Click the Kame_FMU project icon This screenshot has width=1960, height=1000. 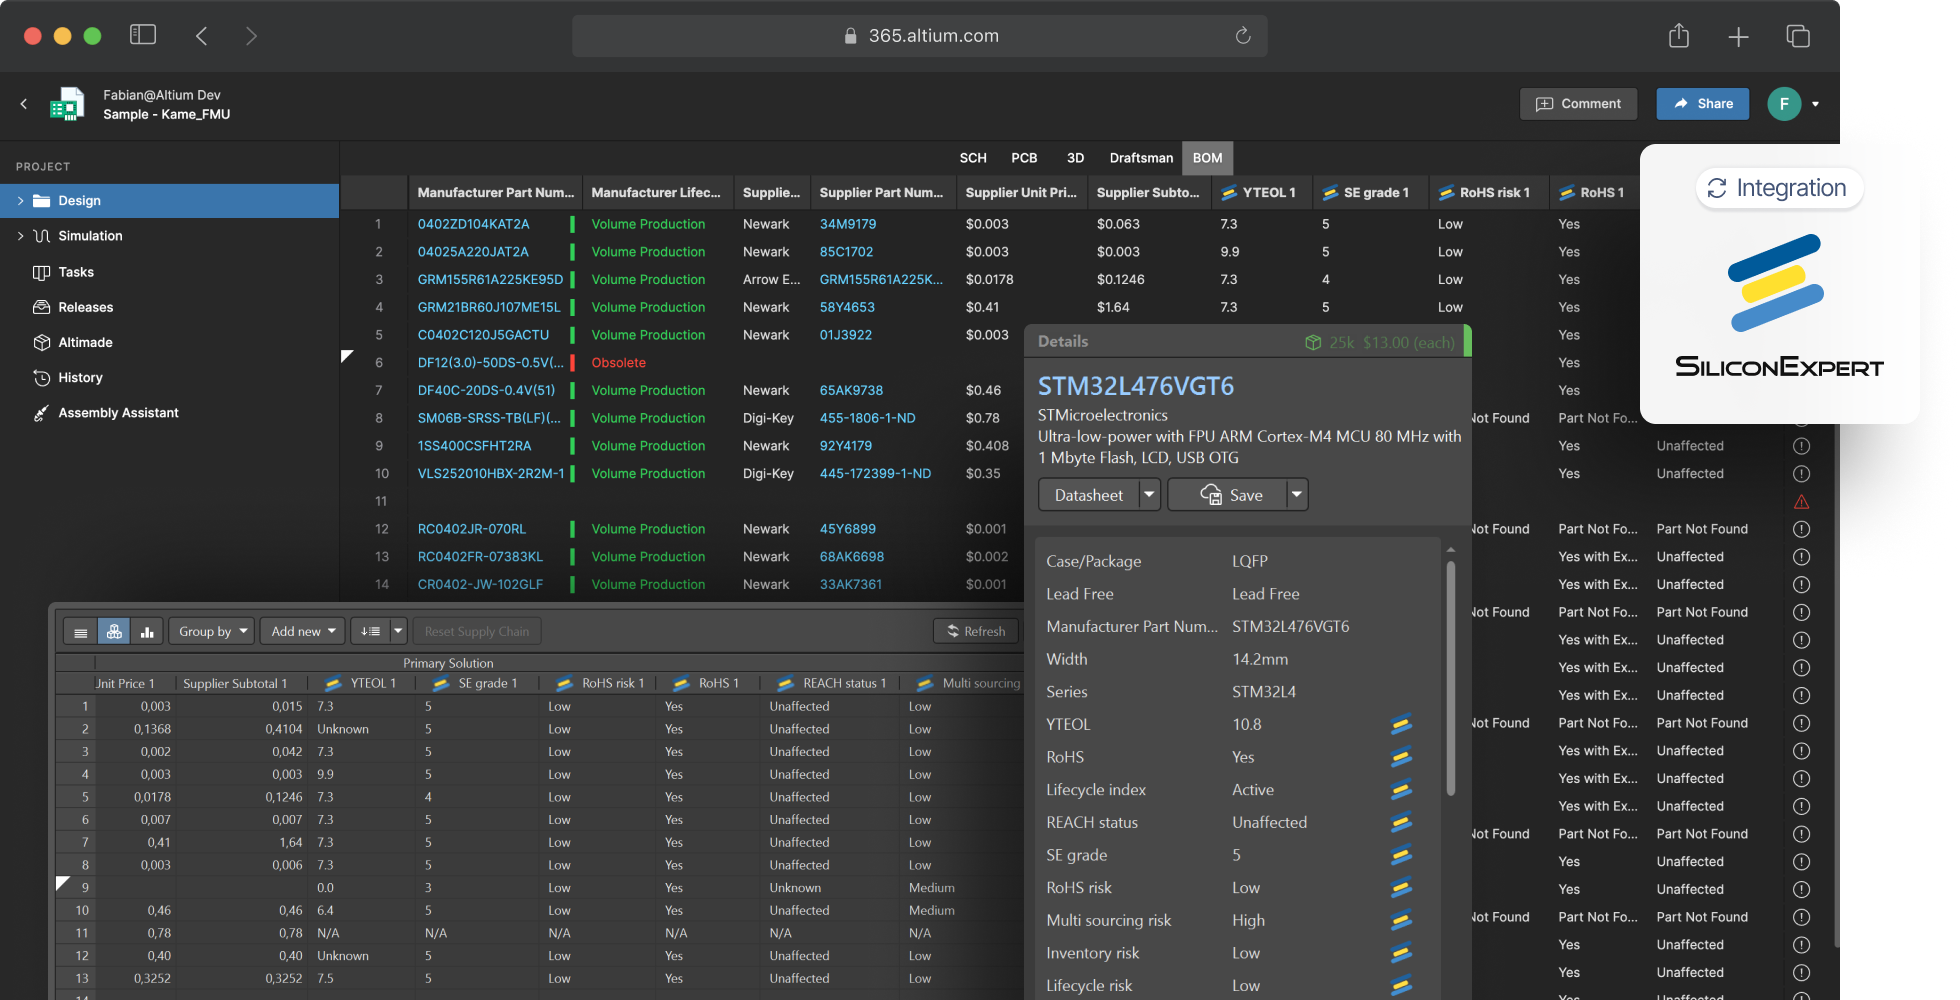[67, 104]
